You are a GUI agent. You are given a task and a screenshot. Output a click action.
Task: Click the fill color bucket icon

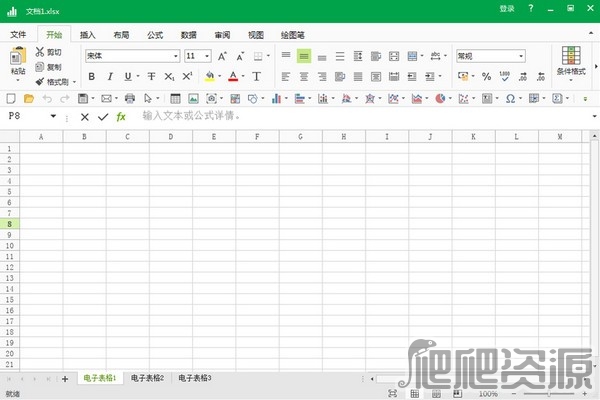209,77
